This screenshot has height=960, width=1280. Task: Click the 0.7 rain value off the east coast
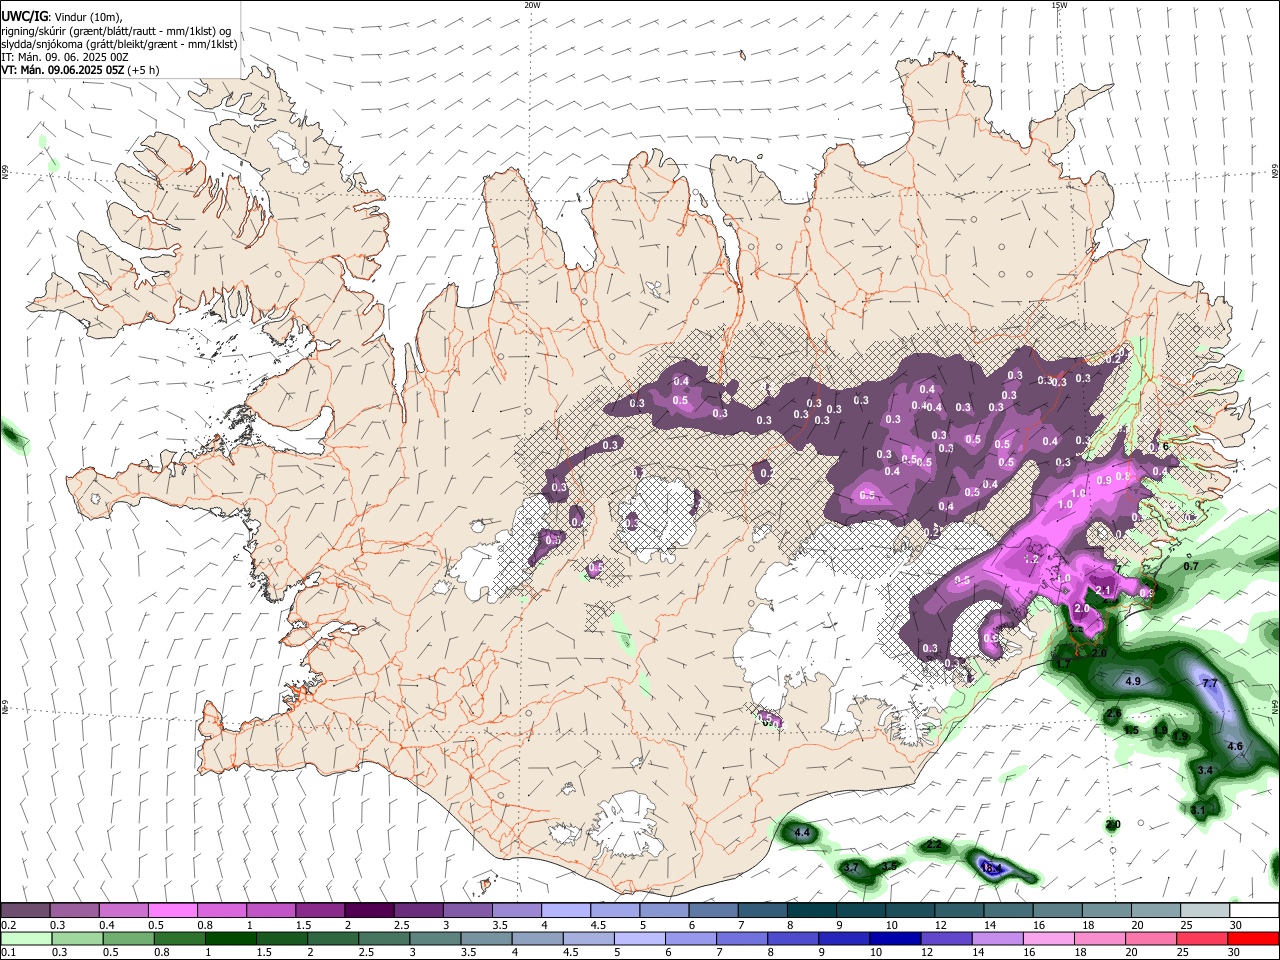click(1191, 566)
